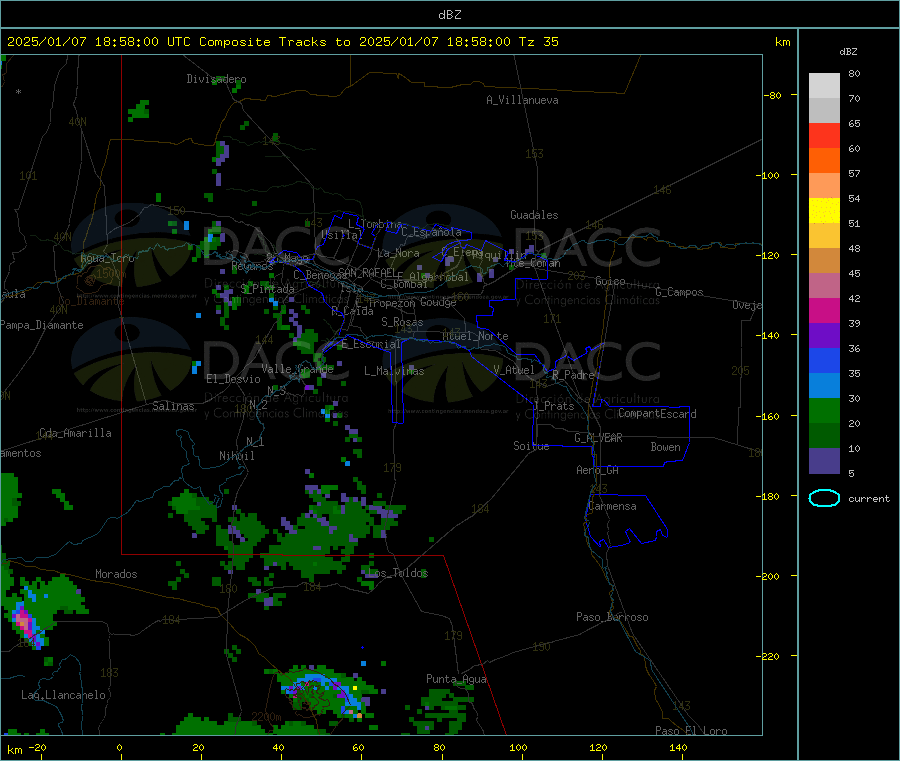Select the 'Lag.Llancanelo' place label
The image size is (900, 761).
pos(63,695)
